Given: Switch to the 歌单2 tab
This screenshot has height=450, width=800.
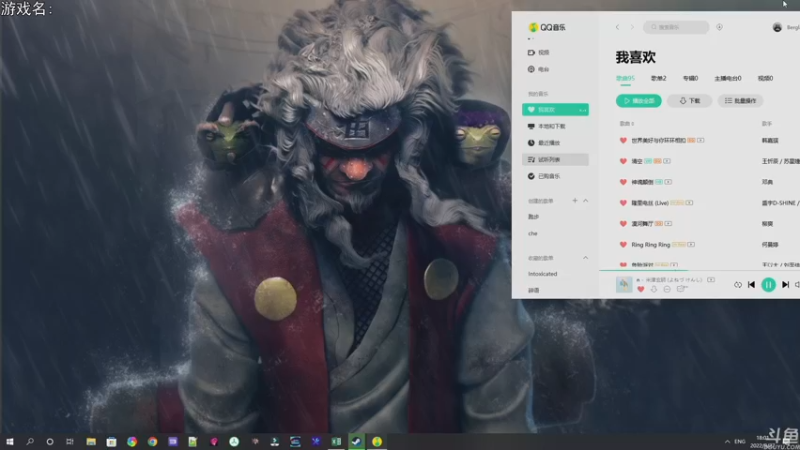Looking at the screenshot, I should (x=659, y=78).
